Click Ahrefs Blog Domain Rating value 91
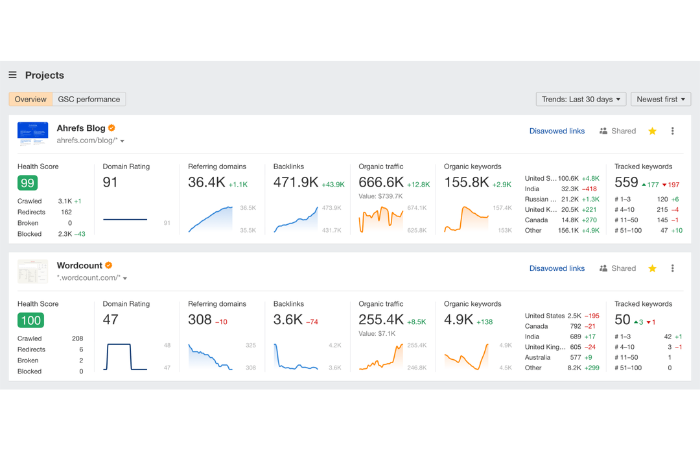 coord(110,182)
